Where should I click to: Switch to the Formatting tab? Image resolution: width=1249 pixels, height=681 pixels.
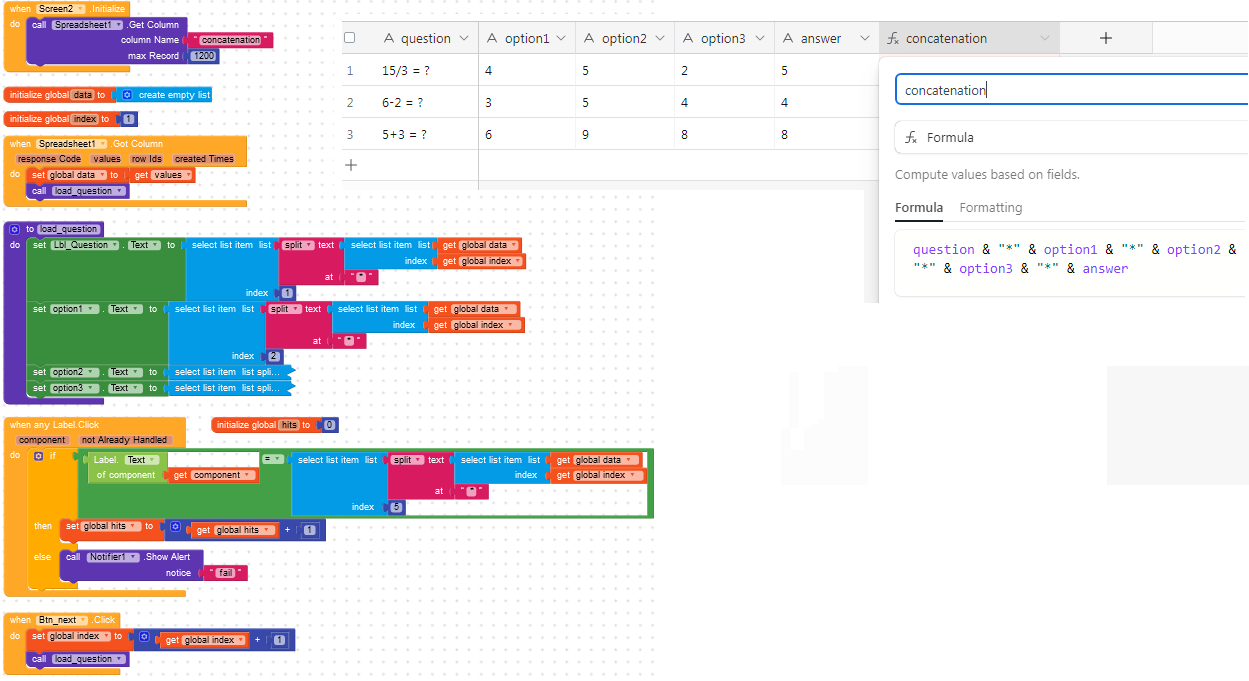990,208
